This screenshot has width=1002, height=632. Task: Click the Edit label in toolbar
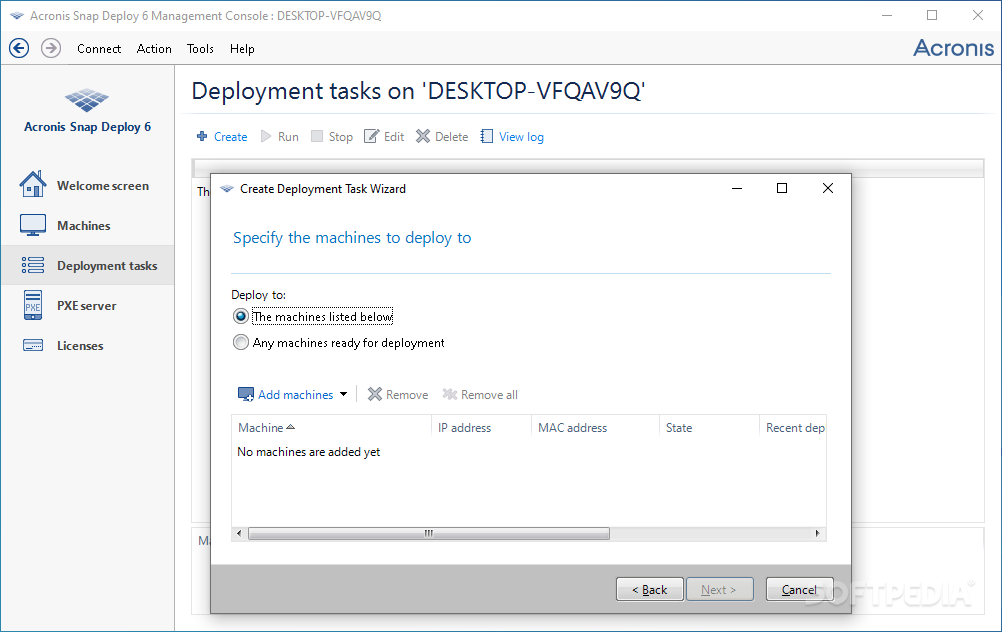pyautogui.click(x=394, y=137)
